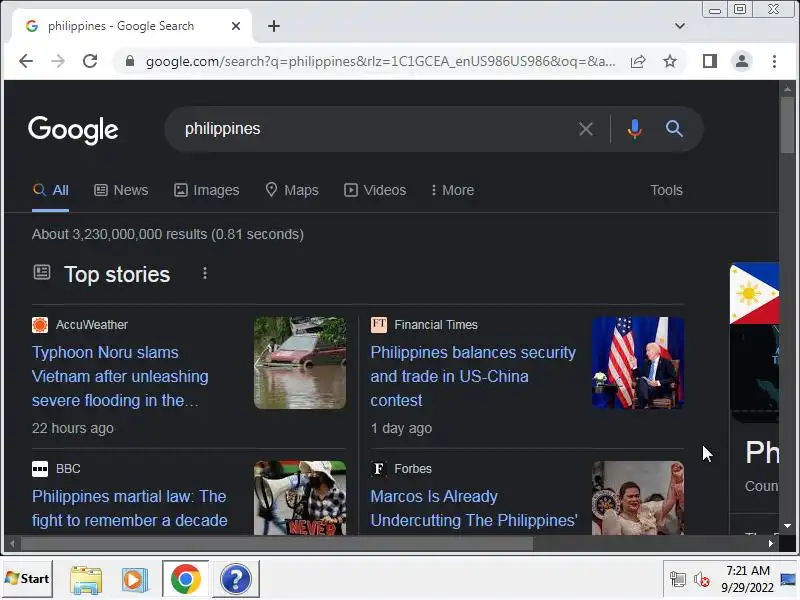
Task: Click the Top stories newspaper icon
Action: [x=42, y=272]
